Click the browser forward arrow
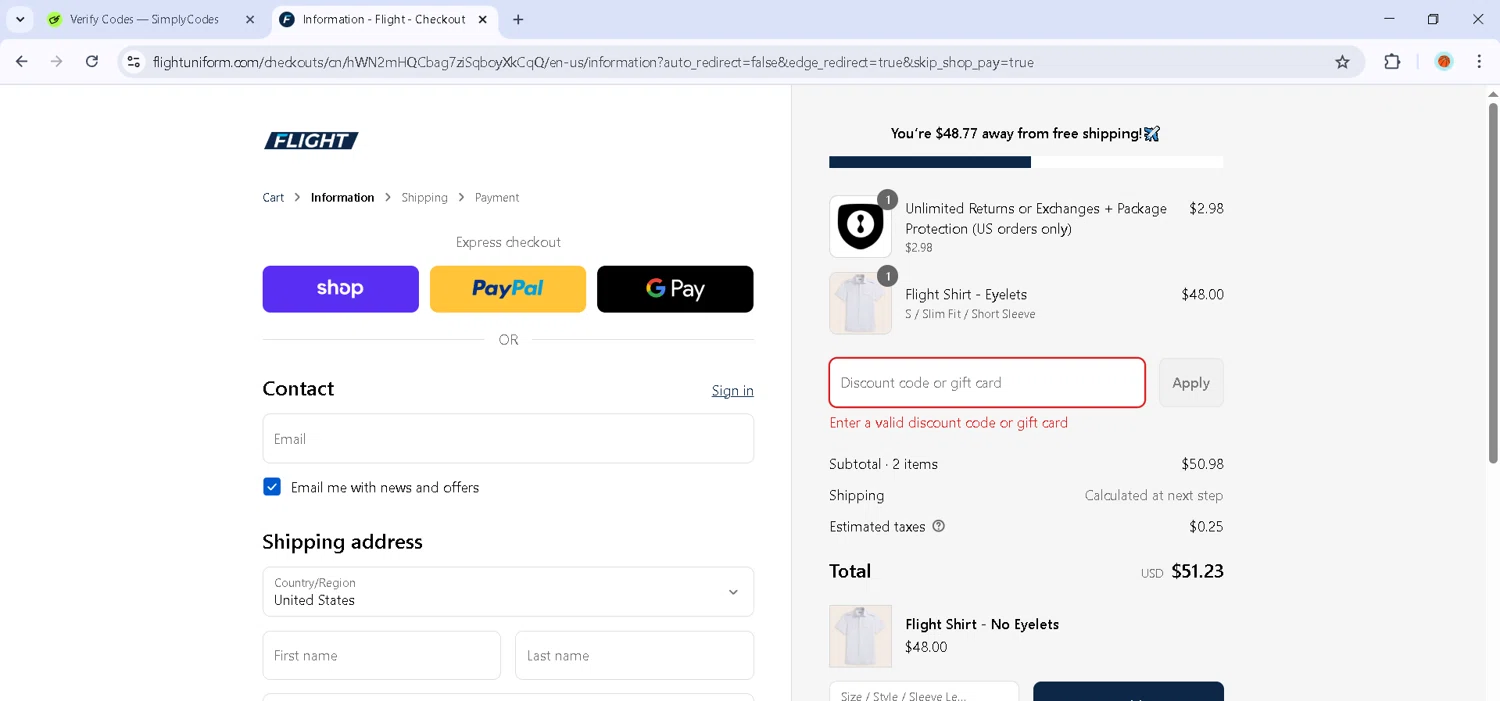This screenshot has width=1500, height=701. [x=57, y=62]
